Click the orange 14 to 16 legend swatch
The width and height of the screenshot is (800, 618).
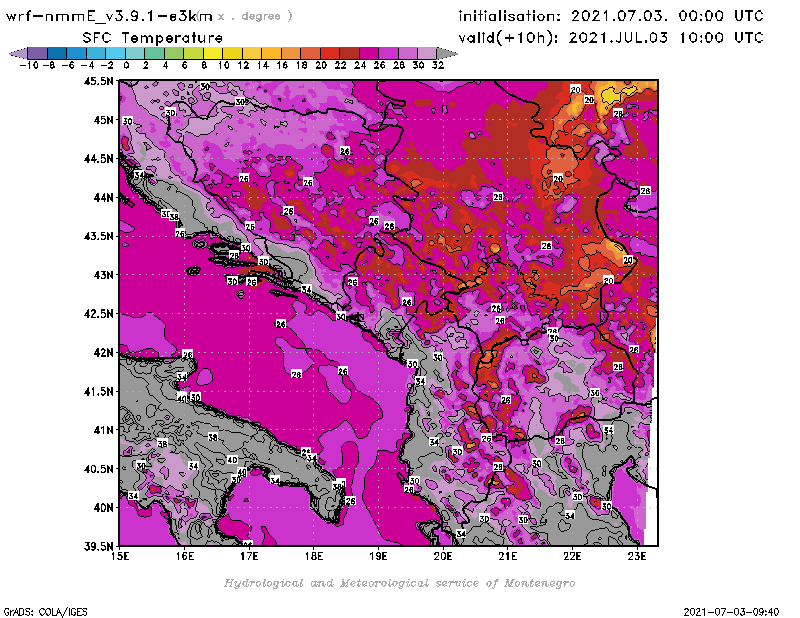pos(271,53)
